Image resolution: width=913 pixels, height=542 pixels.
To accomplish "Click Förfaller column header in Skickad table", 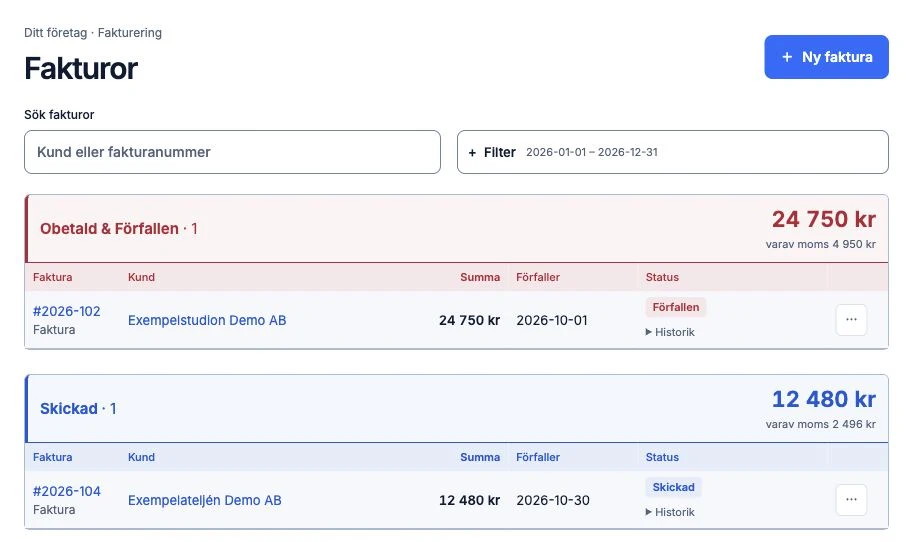I will pyautogui.click(x=537, y=457).
